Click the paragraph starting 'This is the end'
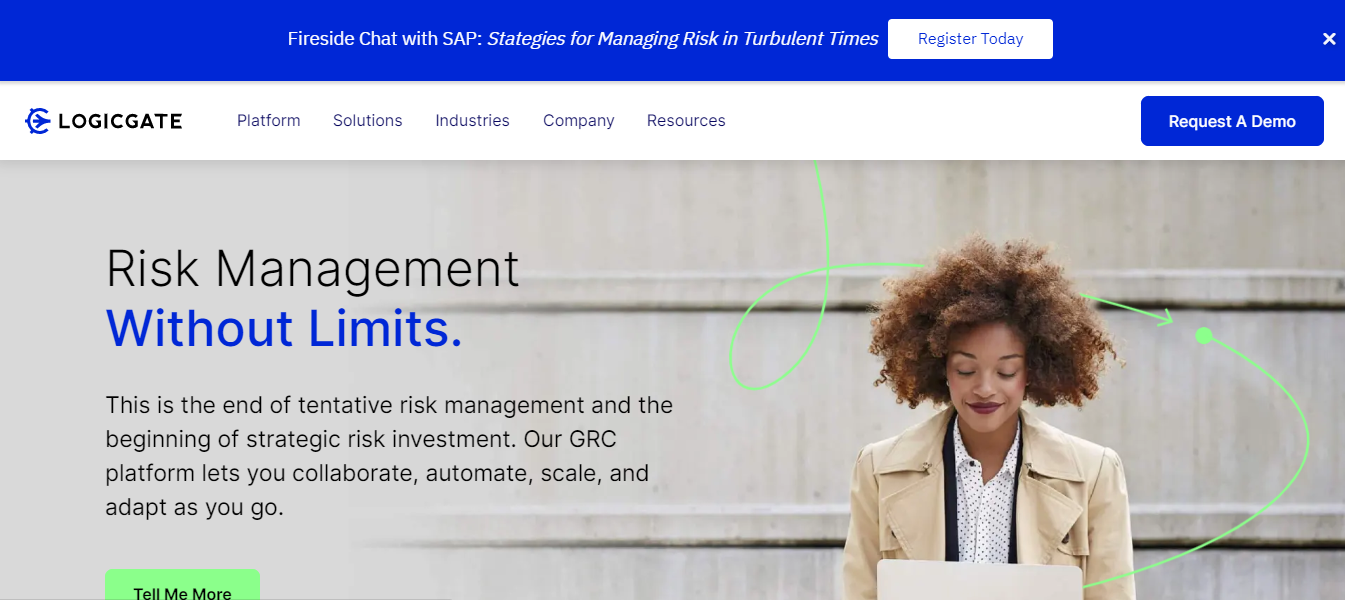Screen dimensions: 1345x600 390,456
